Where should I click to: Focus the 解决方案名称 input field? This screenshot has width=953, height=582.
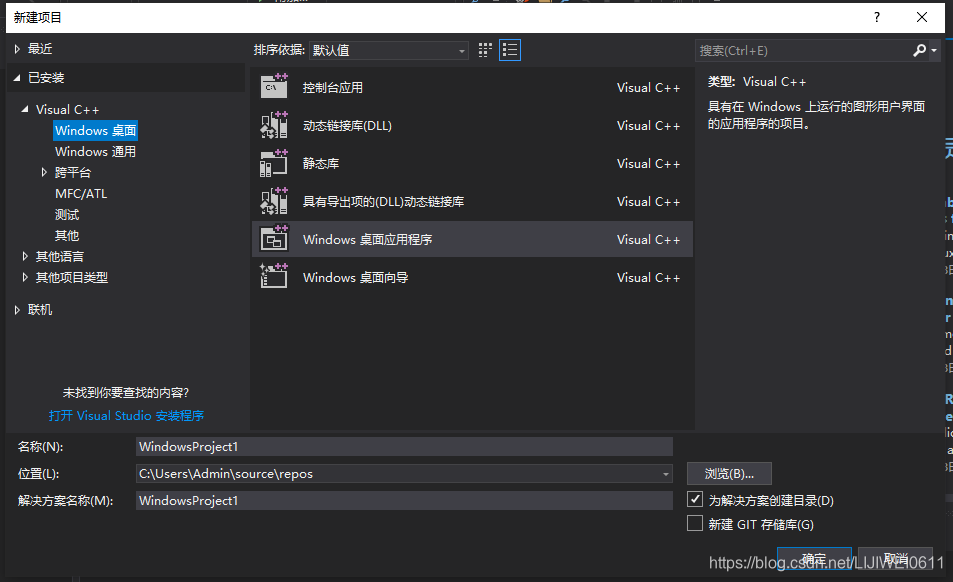[404, 501]
